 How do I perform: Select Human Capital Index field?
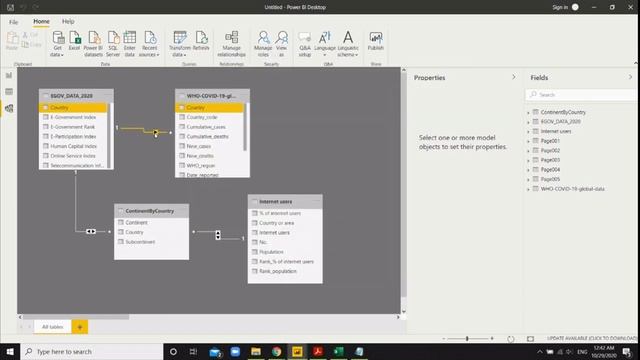point(73,146)
